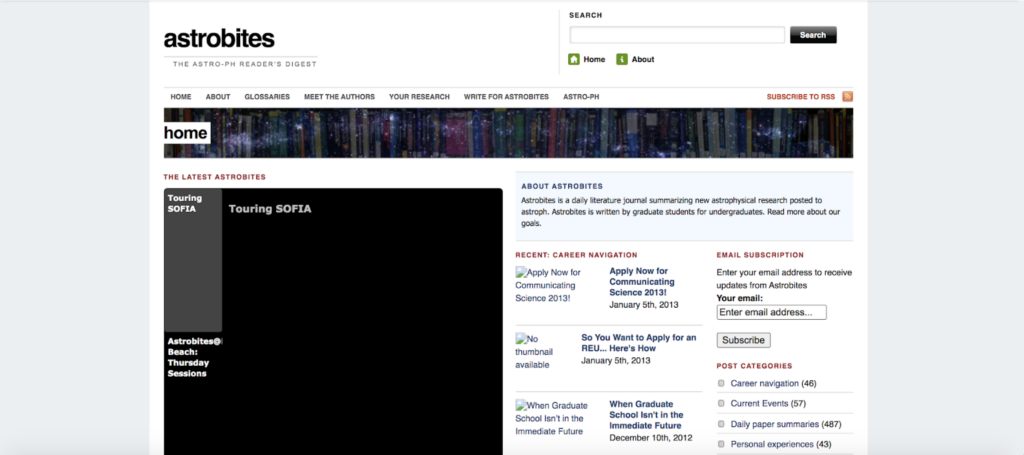Image resolution: width=1024 pixels, height=455 pixels.
Task: Click the December 10th, 2012 date text
Action: click(x=650, y=438)
